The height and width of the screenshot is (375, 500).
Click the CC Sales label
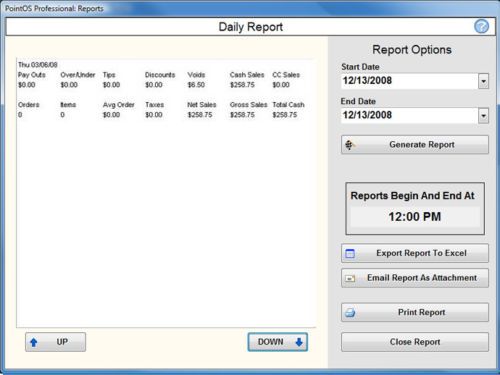click(286, 75)
